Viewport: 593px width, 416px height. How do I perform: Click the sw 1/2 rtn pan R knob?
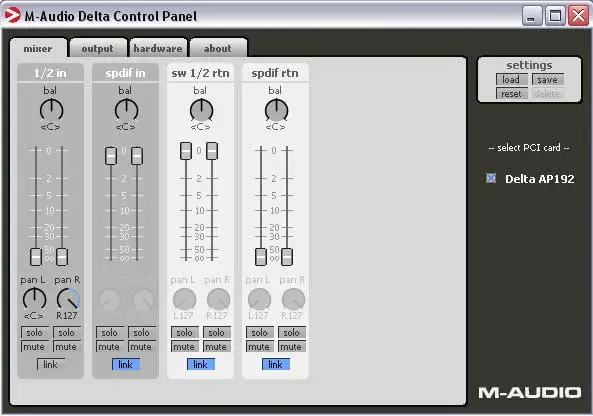(218, 299)
